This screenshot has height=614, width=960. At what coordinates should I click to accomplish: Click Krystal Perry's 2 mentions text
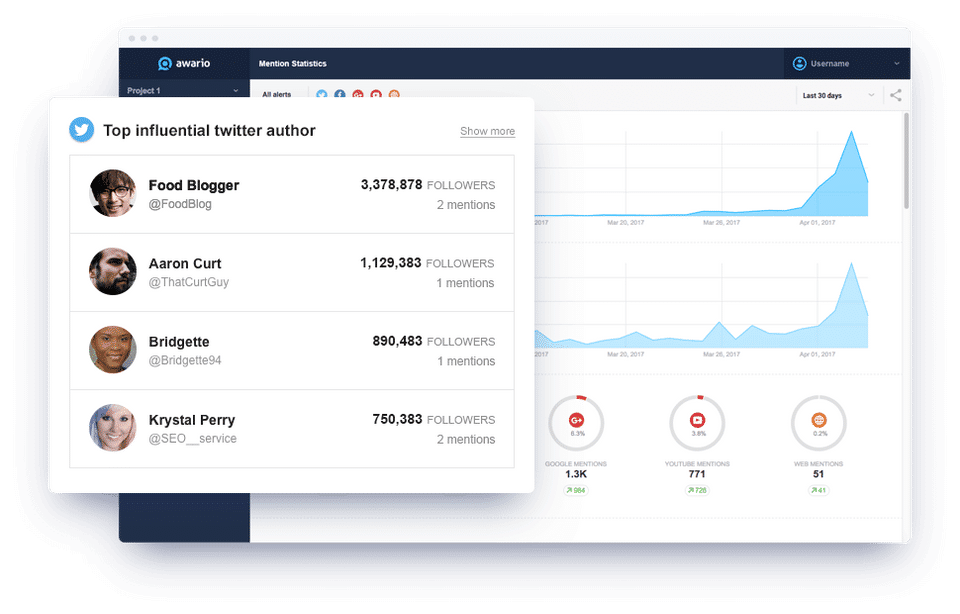pos(466,440)
